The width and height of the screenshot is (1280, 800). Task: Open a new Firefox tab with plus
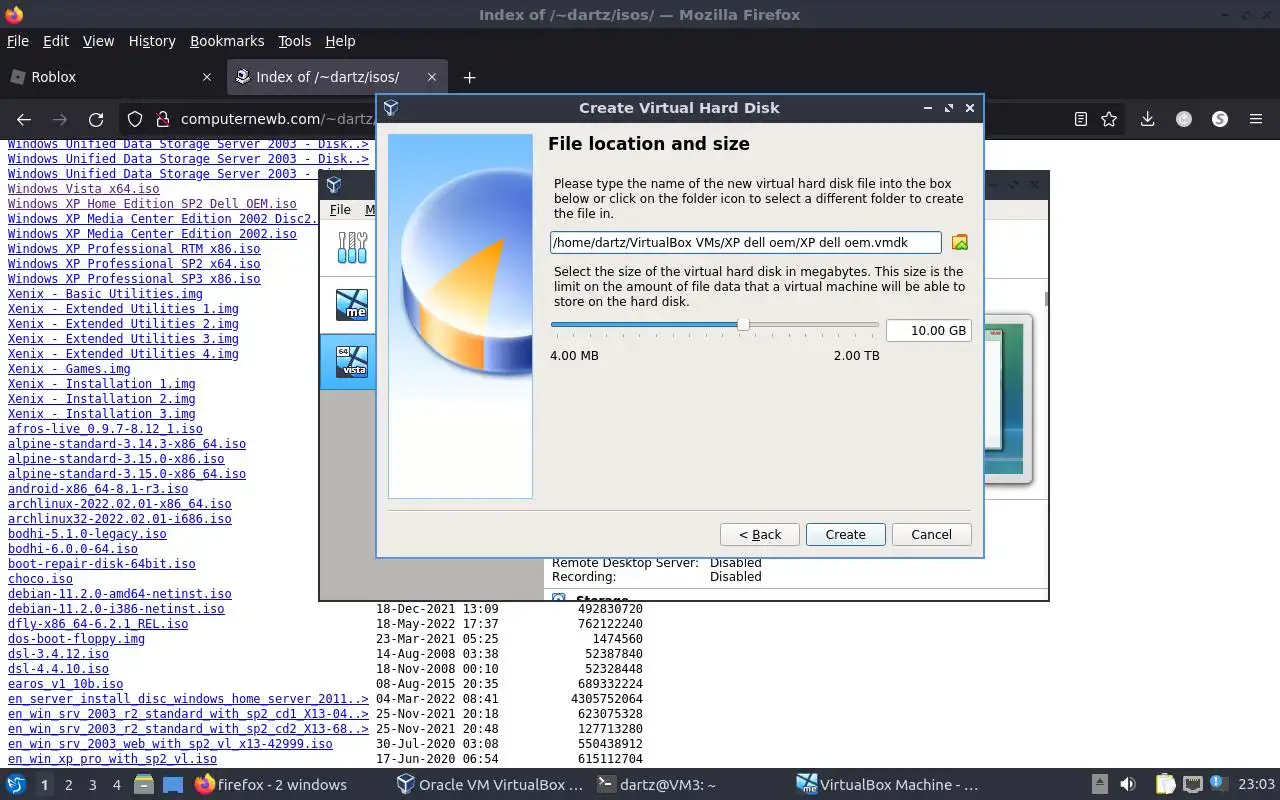click(x=469, y=77)
